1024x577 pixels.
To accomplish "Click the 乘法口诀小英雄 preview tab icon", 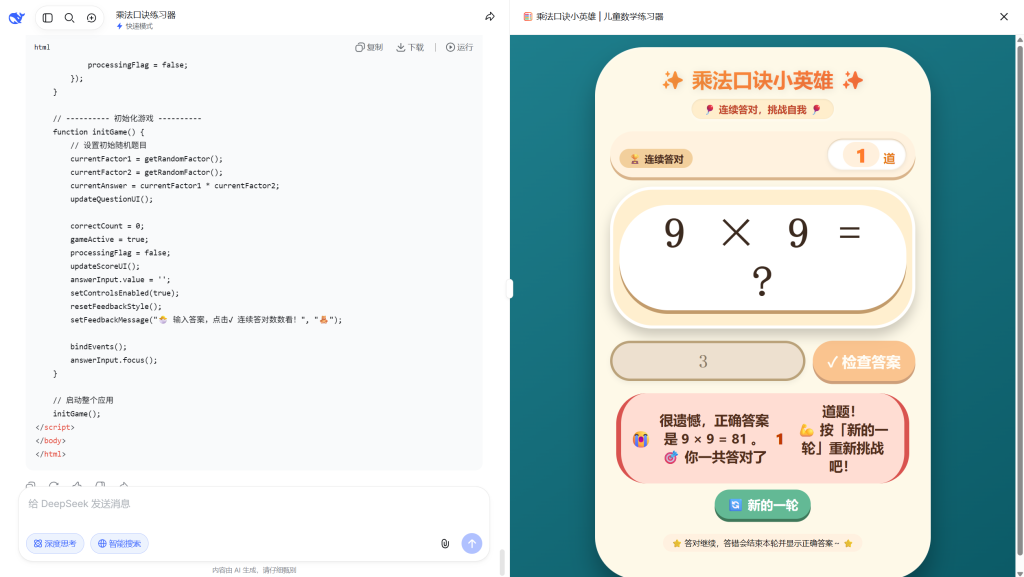I will tap(528, 16).
